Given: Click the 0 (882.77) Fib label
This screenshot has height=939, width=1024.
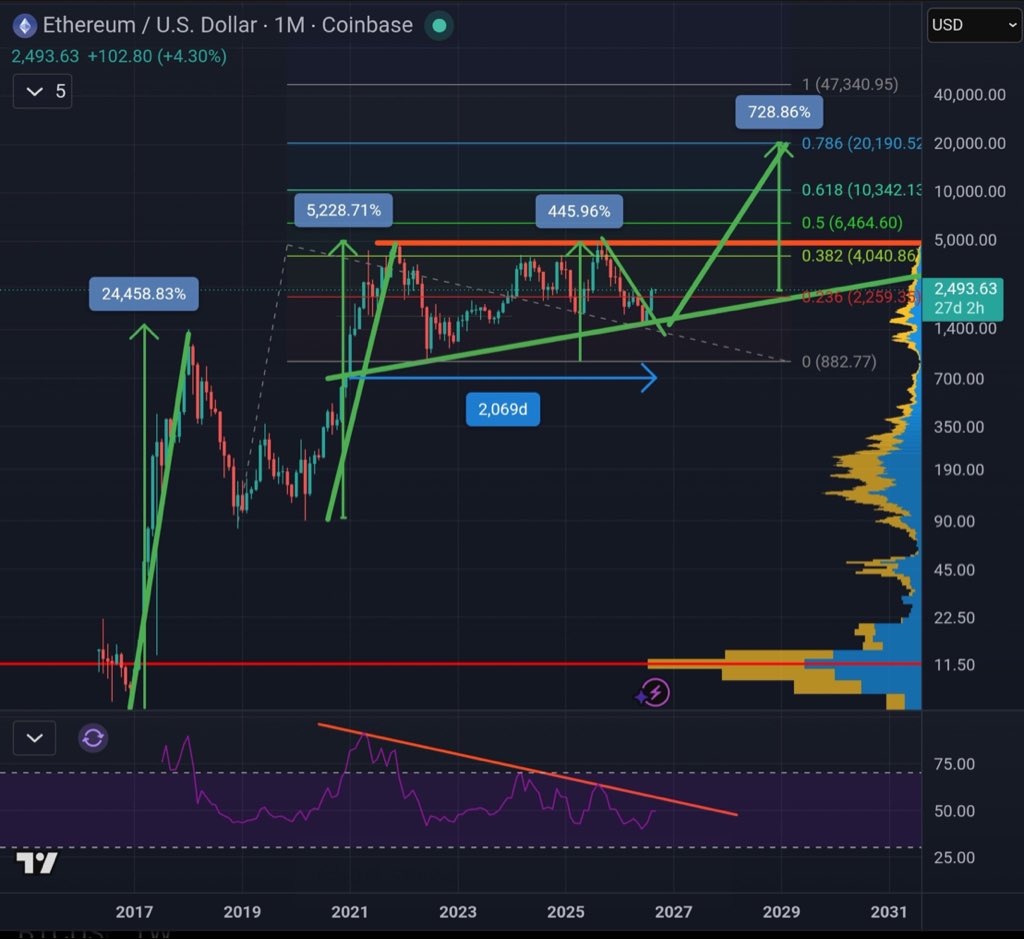Looking at the screenshot, I should click(x=839, y=361).
